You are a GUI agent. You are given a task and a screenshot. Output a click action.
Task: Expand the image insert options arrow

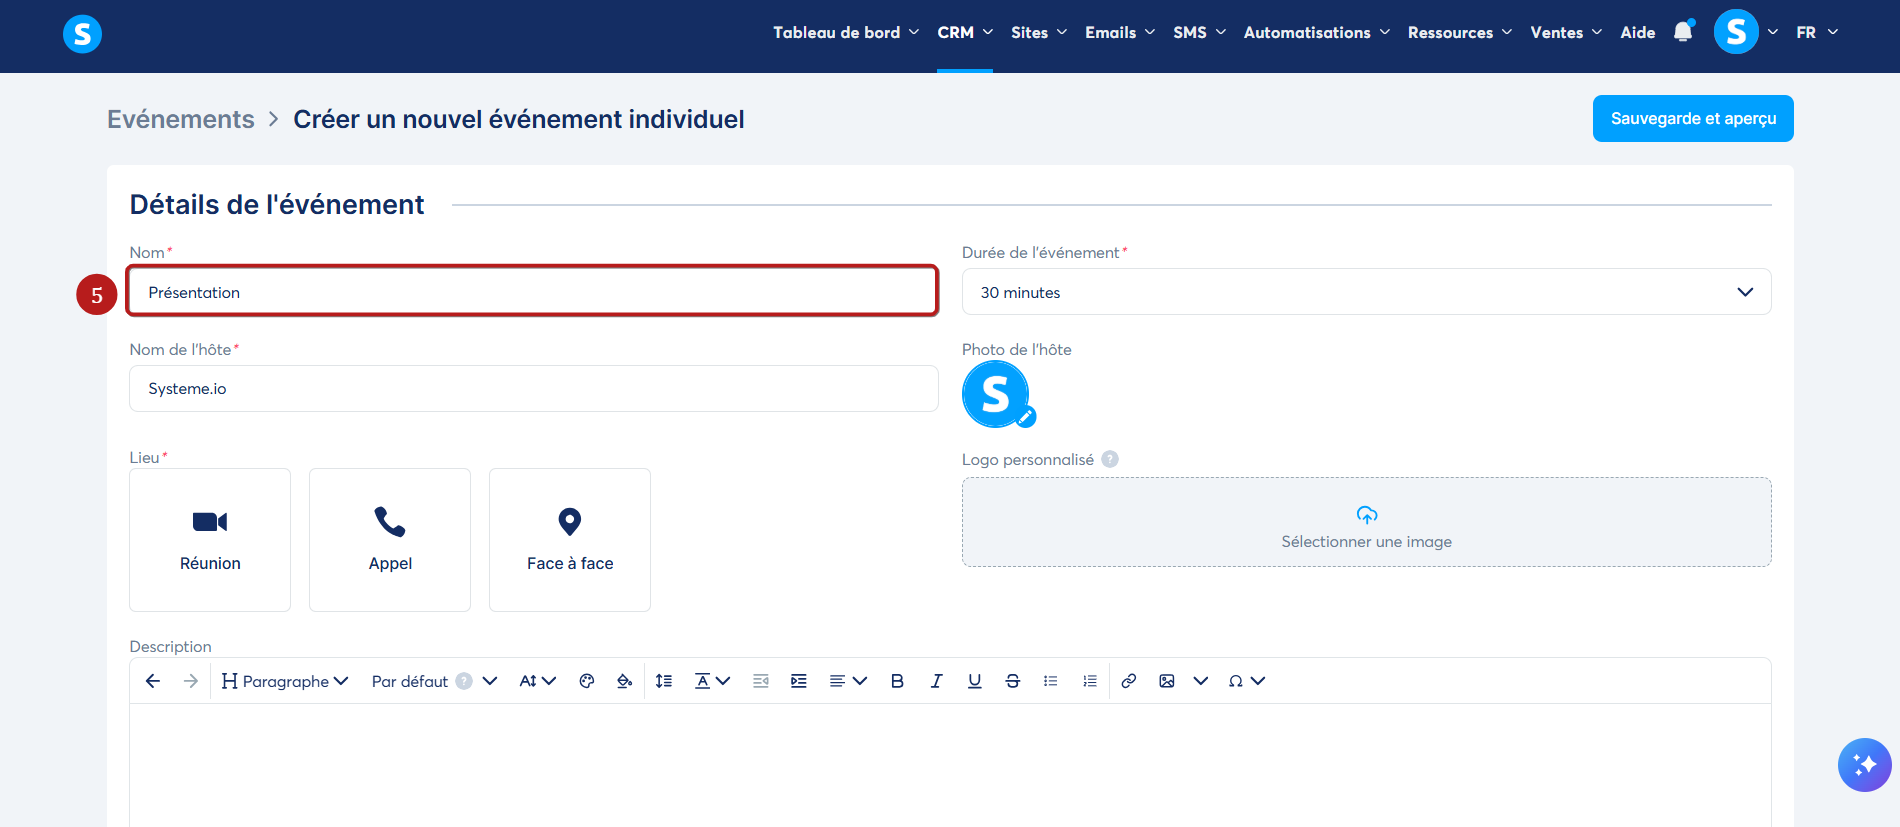[x=1201, y=681]
